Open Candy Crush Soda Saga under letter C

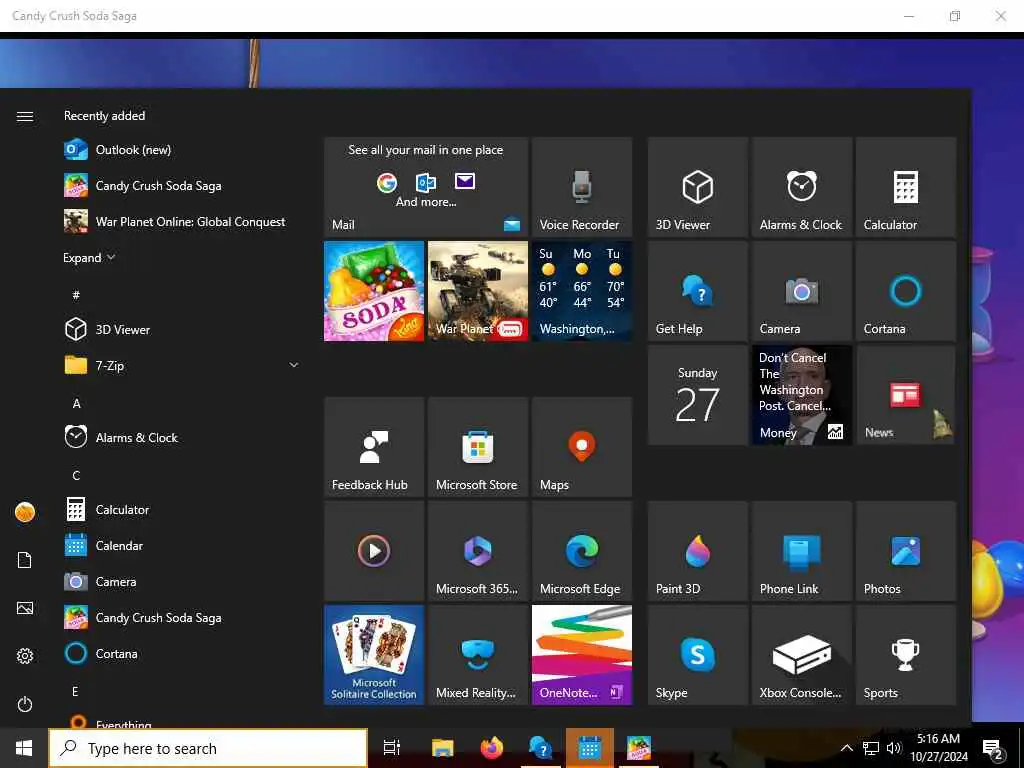point(183,617)
